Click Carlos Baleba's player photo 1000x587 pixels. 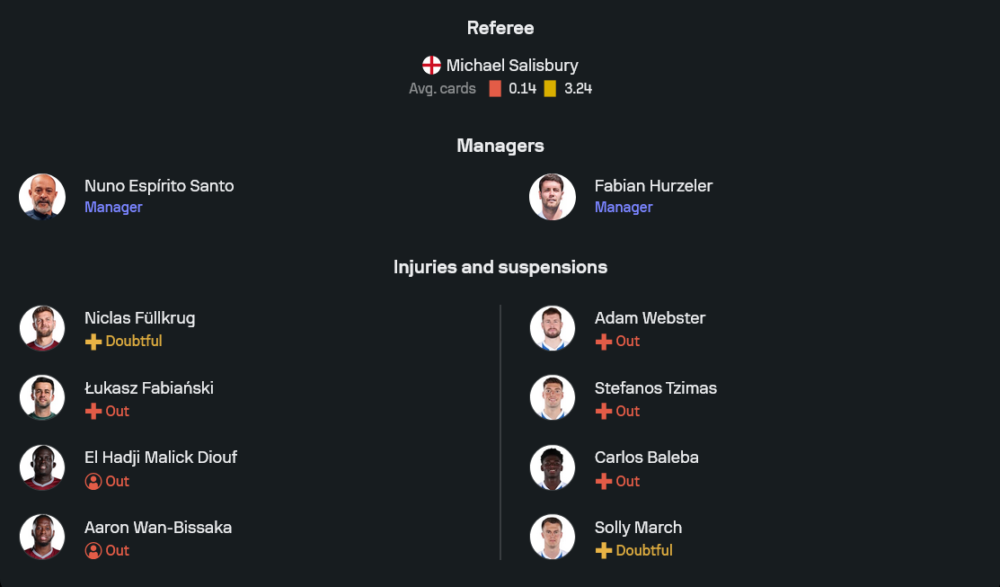point(552,467)
